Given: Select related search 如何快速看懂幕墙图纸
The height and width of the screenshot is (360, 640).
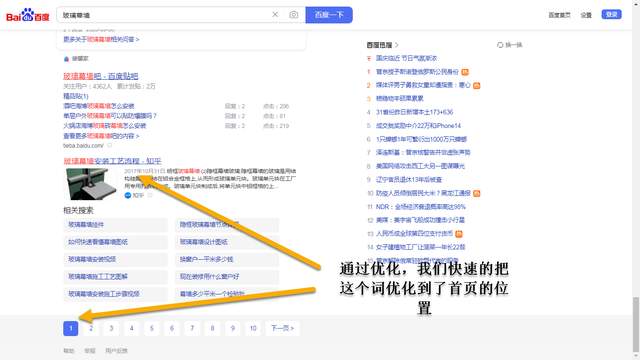Looking at the screenshot, I should [x=115, y=242].
